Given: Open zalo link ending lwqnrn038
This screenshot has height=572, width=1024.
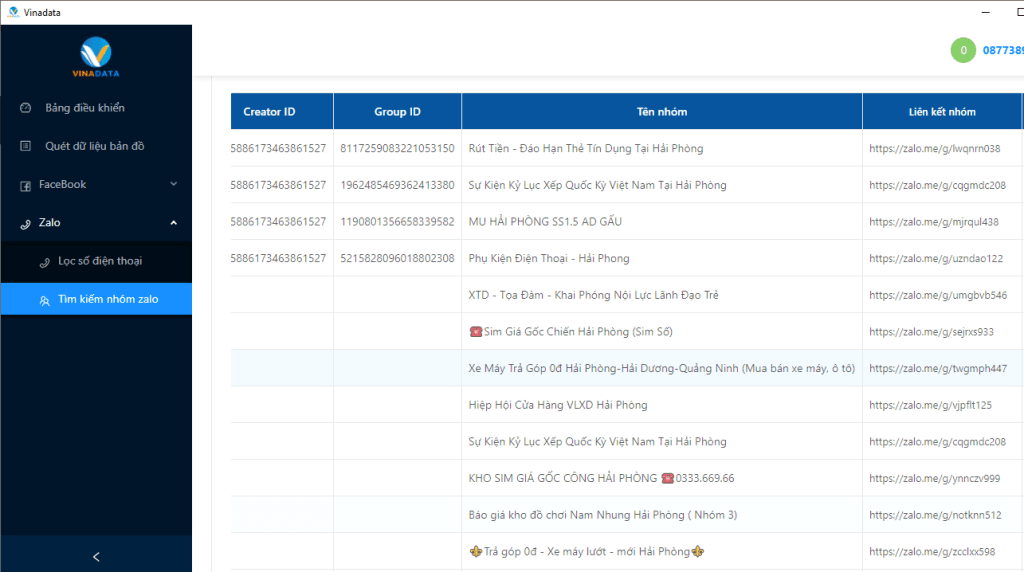Looking at the screenshot, I should tap(934, 149).
